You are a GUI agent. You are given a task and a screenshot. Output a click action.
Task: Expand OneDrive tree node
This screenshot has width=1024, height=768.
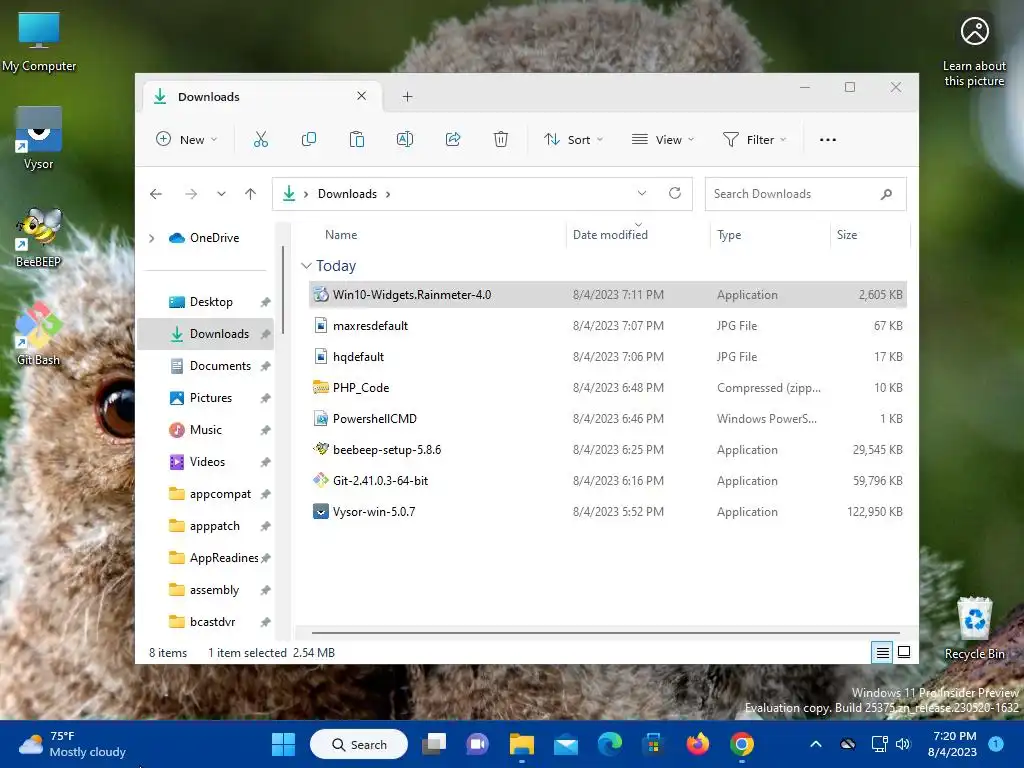[x=152, y=238]
